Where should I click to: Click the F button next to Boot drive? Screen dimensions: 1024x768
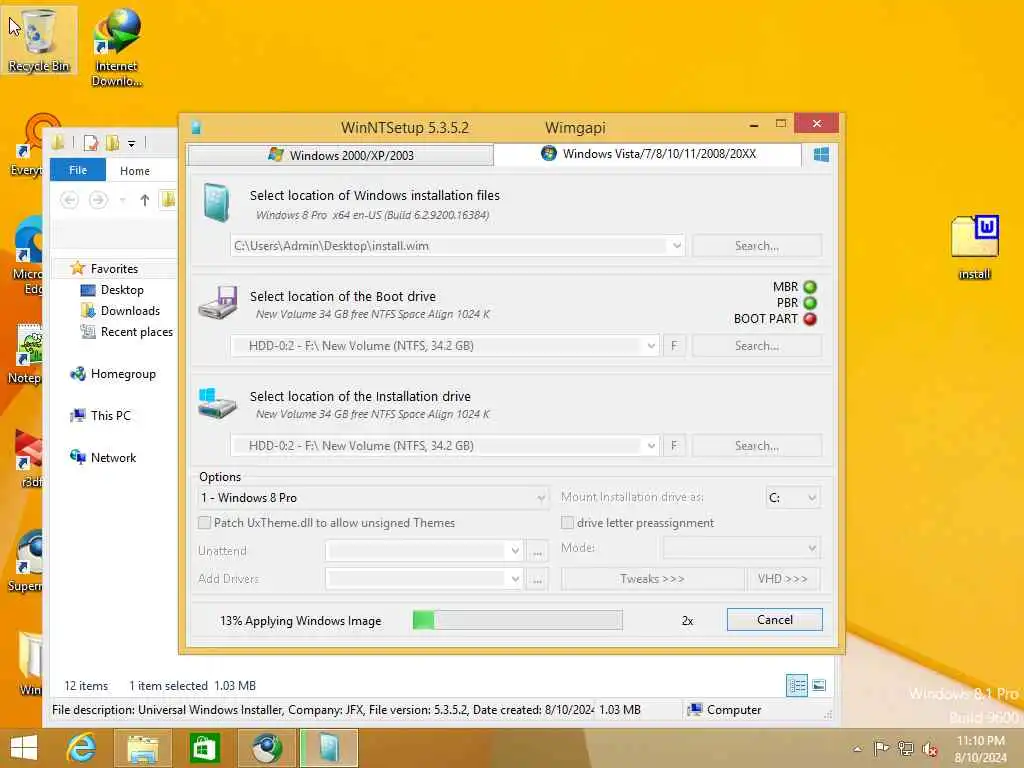tap(674, 345)
